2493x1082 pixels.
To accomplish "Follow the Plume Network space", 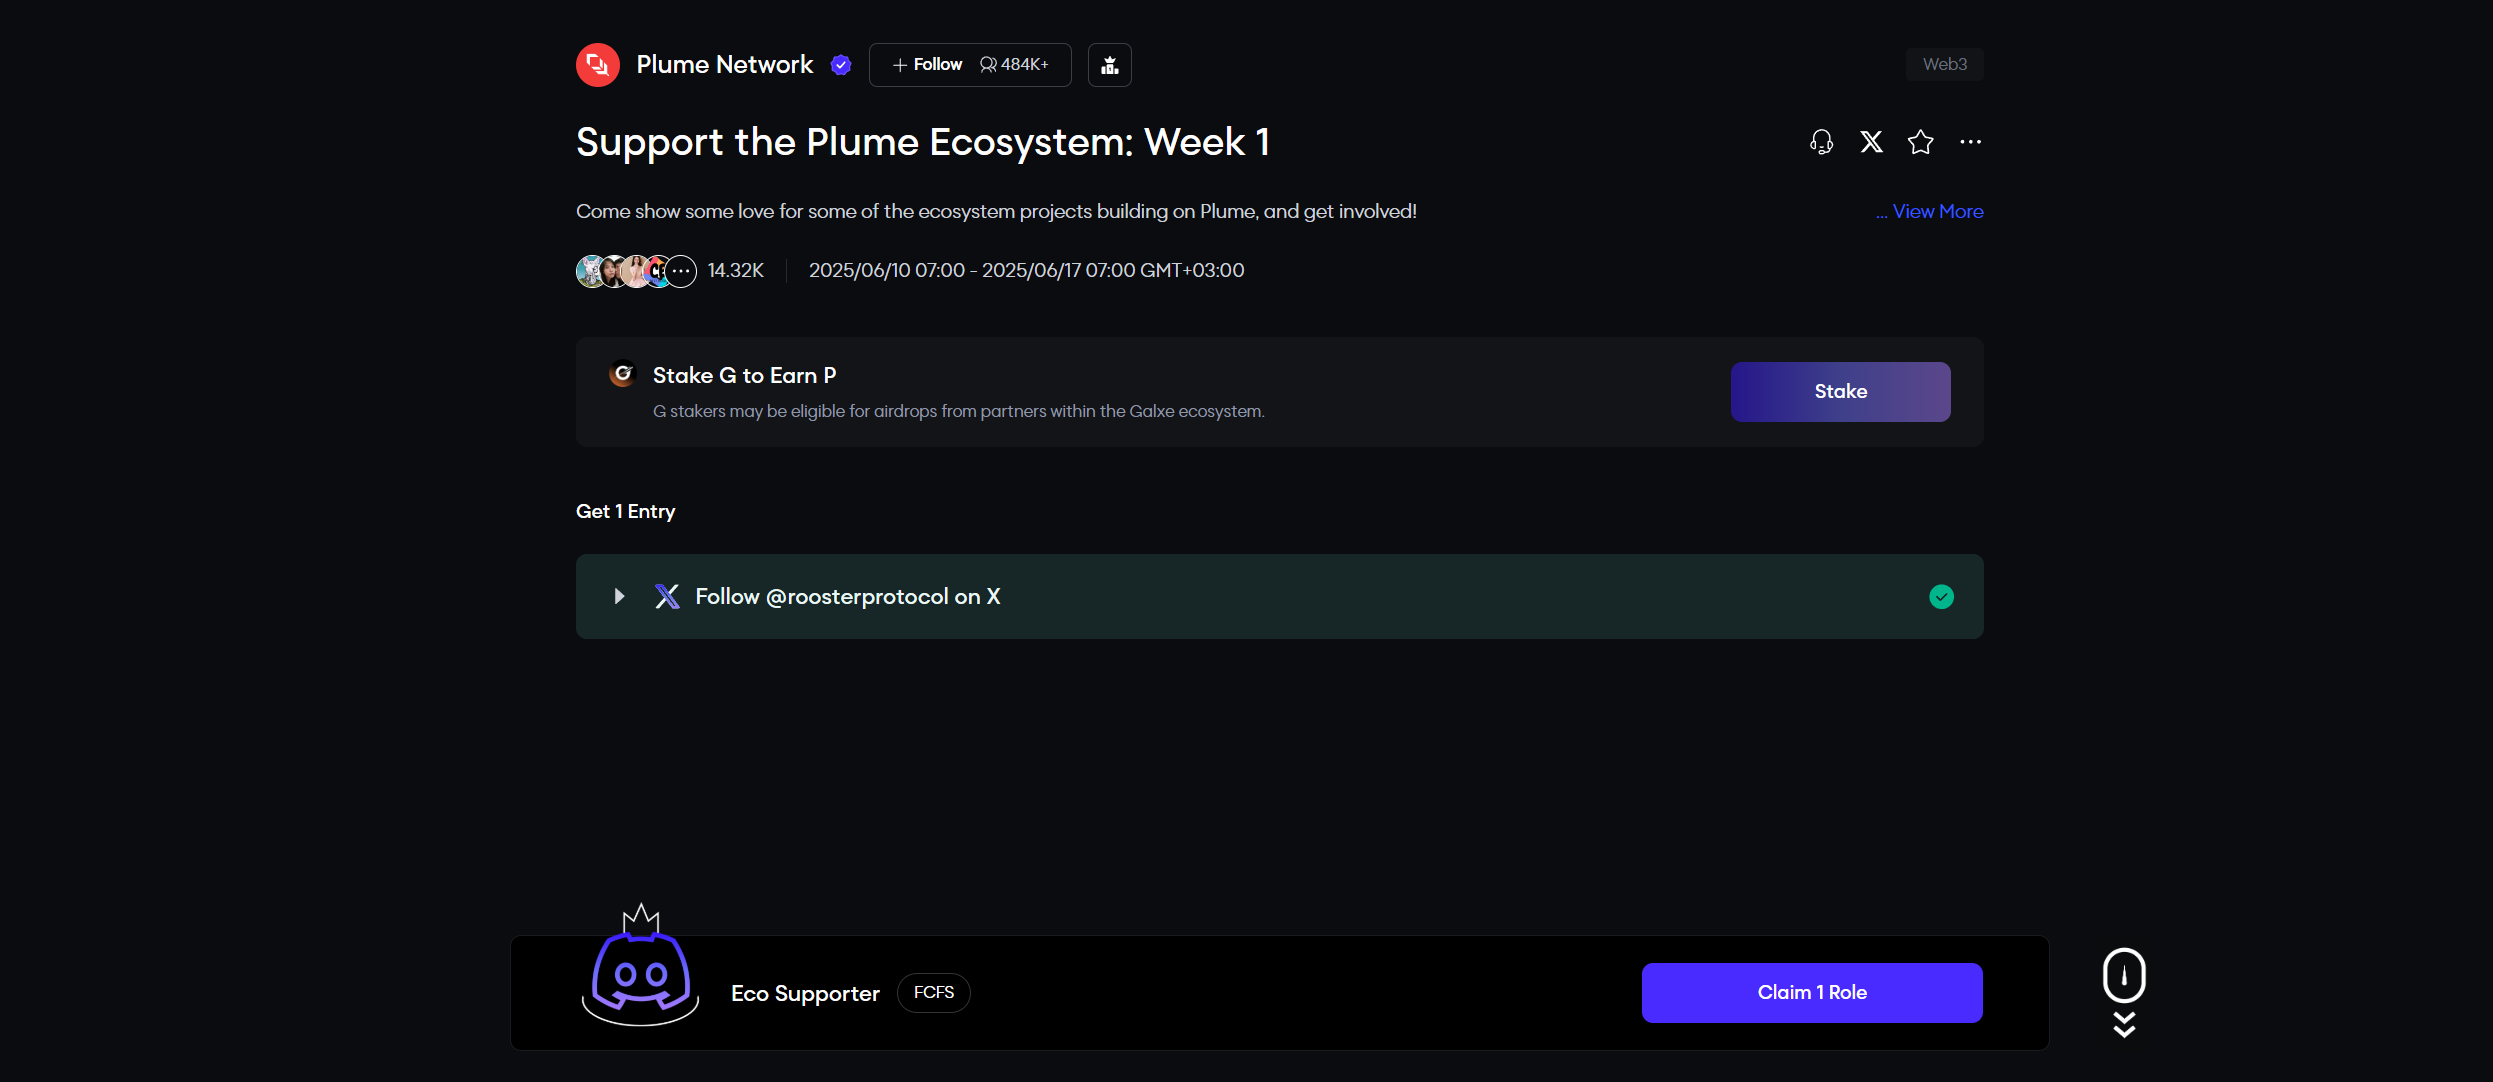I will point(928,65).
